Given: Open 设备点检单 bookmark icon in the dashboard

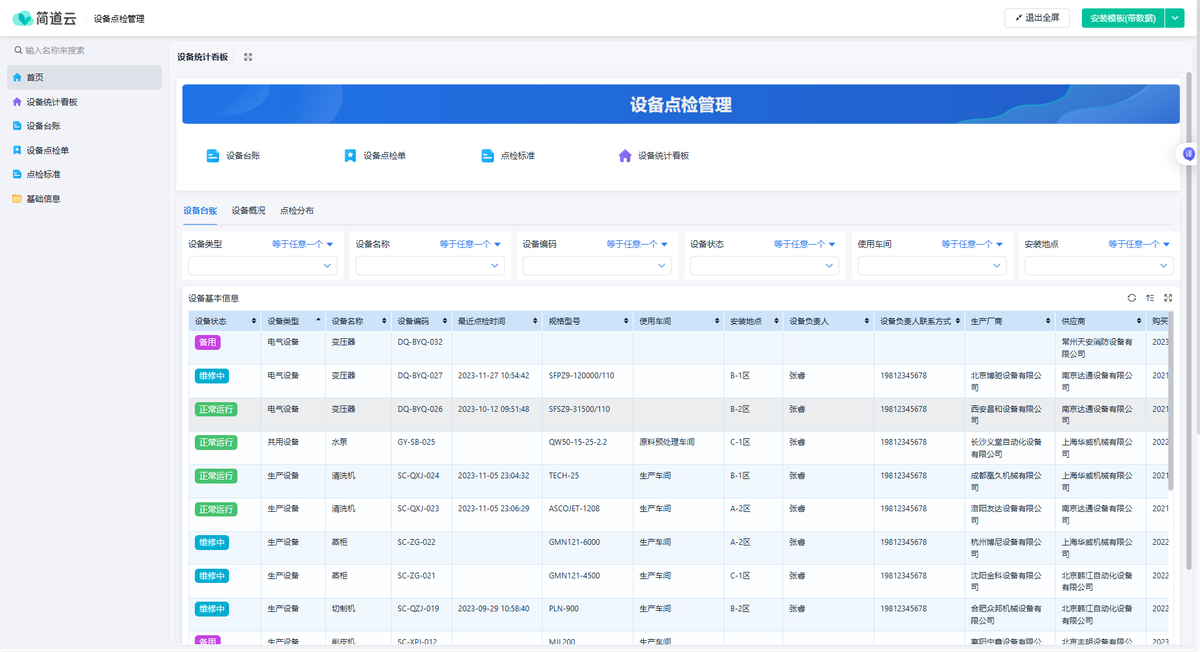Looking at the screenshot, I should pyautogui.click(x=350, y=156).
